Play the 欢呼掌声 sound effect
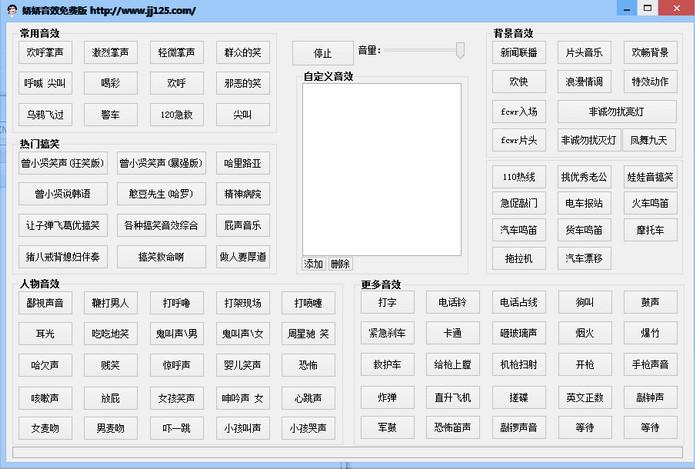 coord(46,52)
